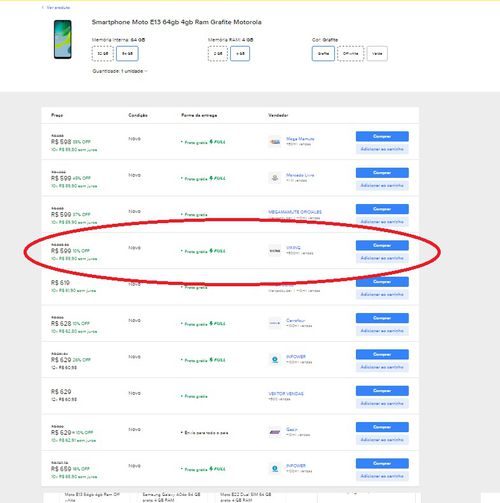This screenshot has height=503, width=500.
Task: Add the VIKING offer to cart
Action: tap(382, 258)
